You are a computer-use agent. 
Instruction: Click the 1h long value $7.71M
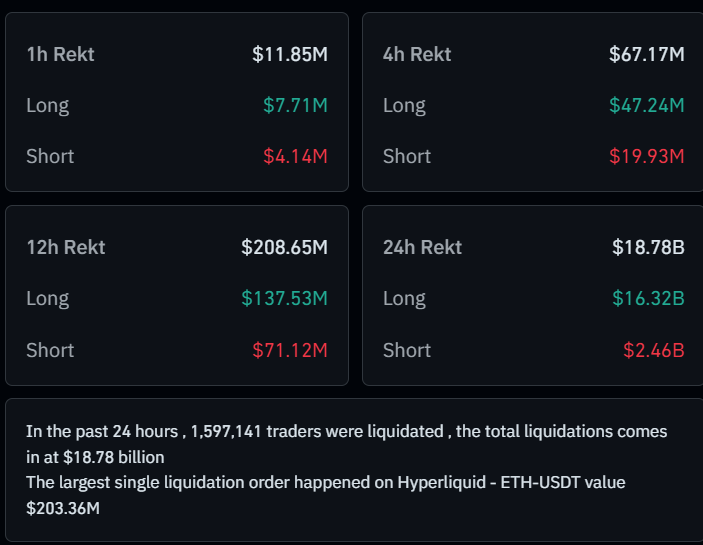coord(295,105)
